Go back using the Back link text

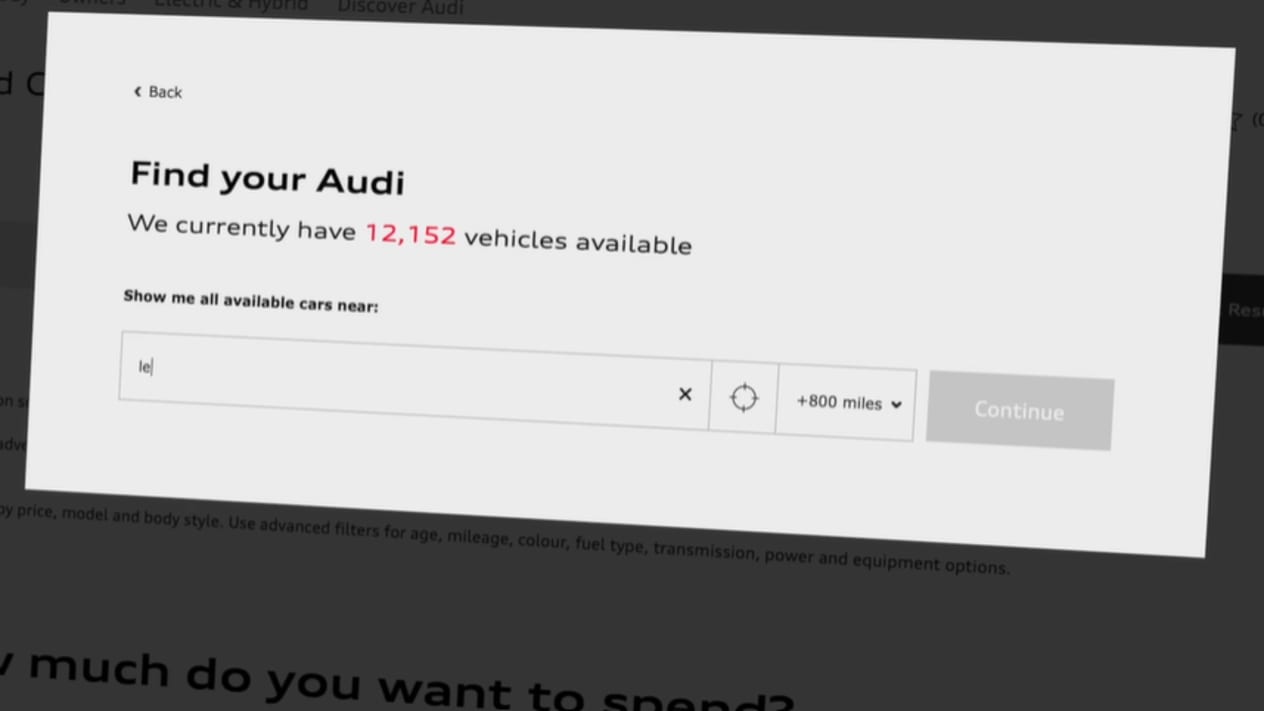tap(165, 92)
